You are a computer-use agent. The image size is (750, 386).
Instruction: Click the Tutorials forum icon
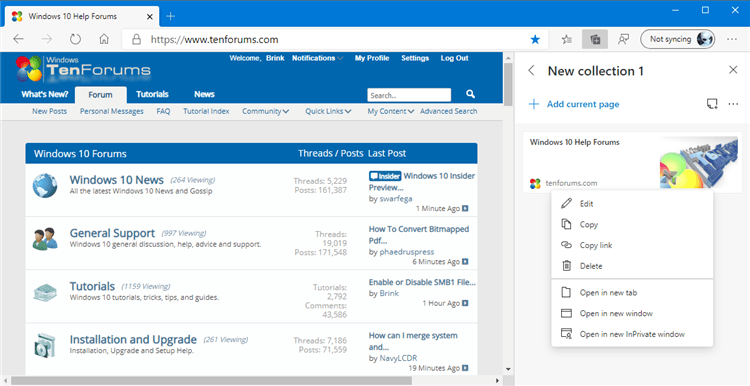click(x=45, y=292)
